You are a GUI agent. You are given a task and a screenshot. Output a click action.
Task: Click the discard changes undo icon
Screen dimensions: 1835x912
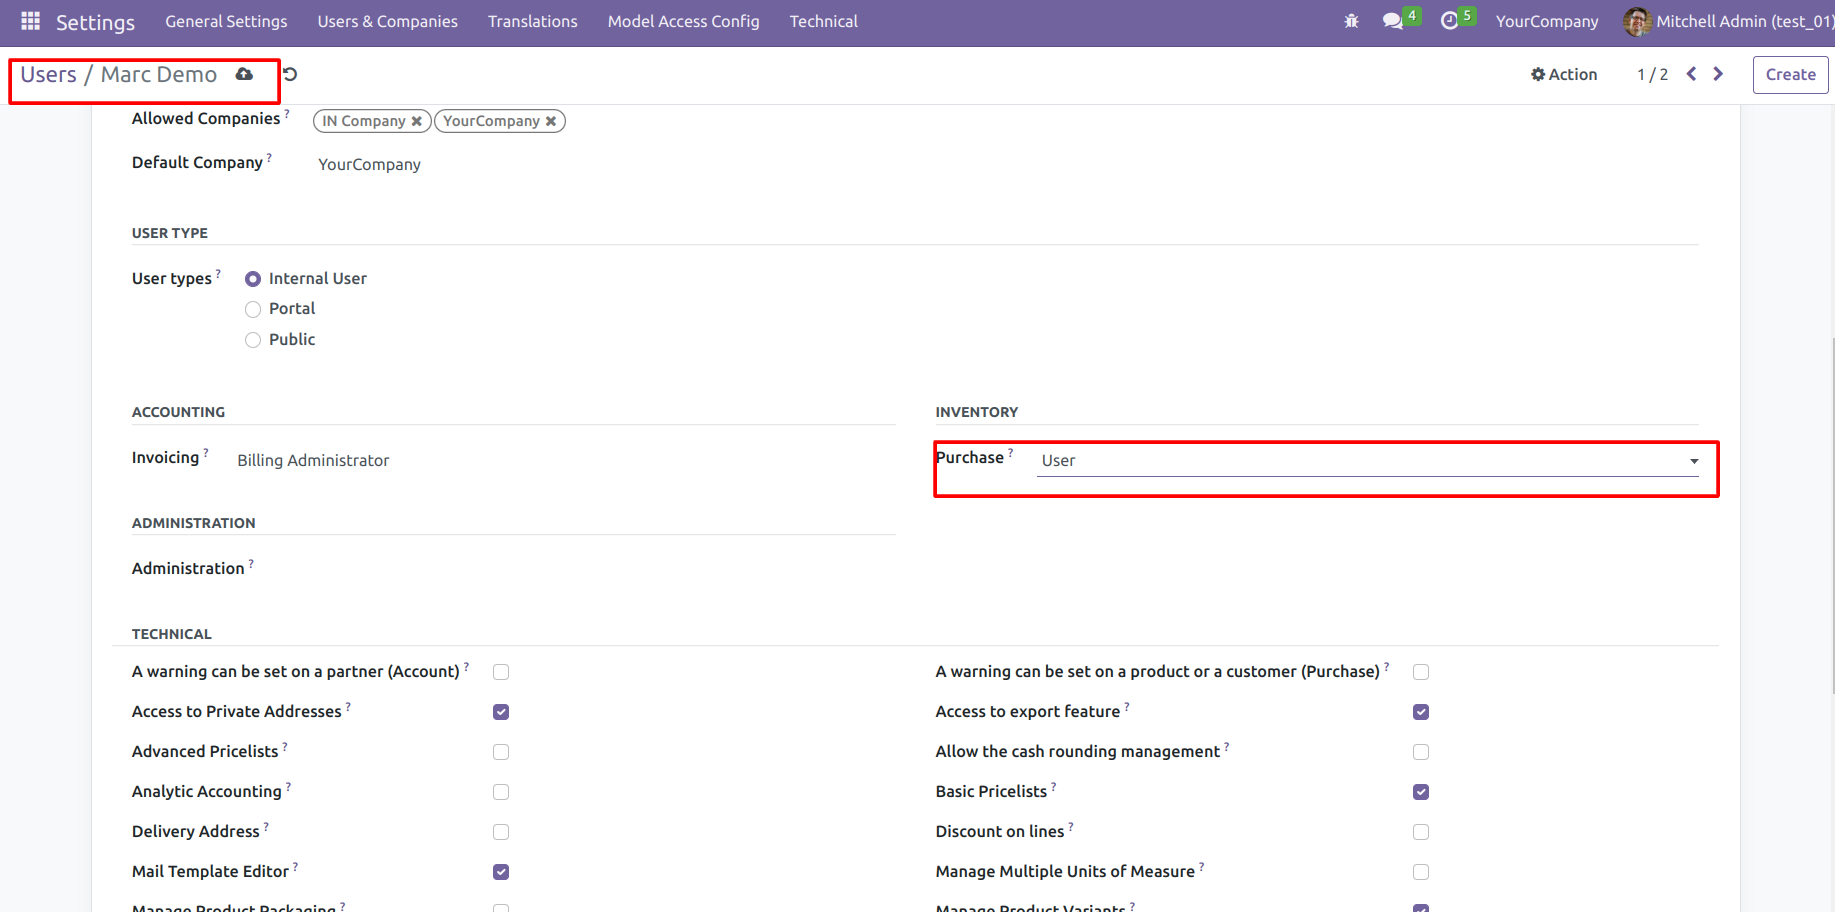click(290, 74)
